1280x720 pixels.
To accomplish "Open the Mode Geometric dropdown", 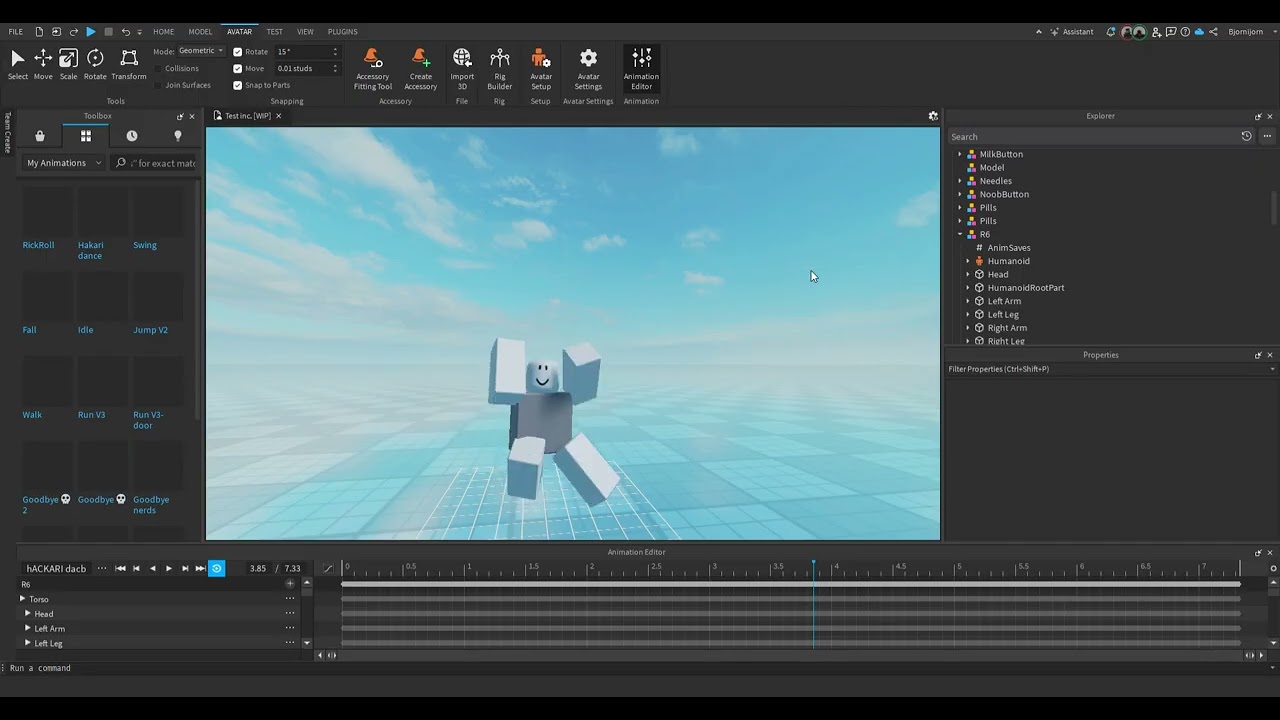I will tap(200, 51).
